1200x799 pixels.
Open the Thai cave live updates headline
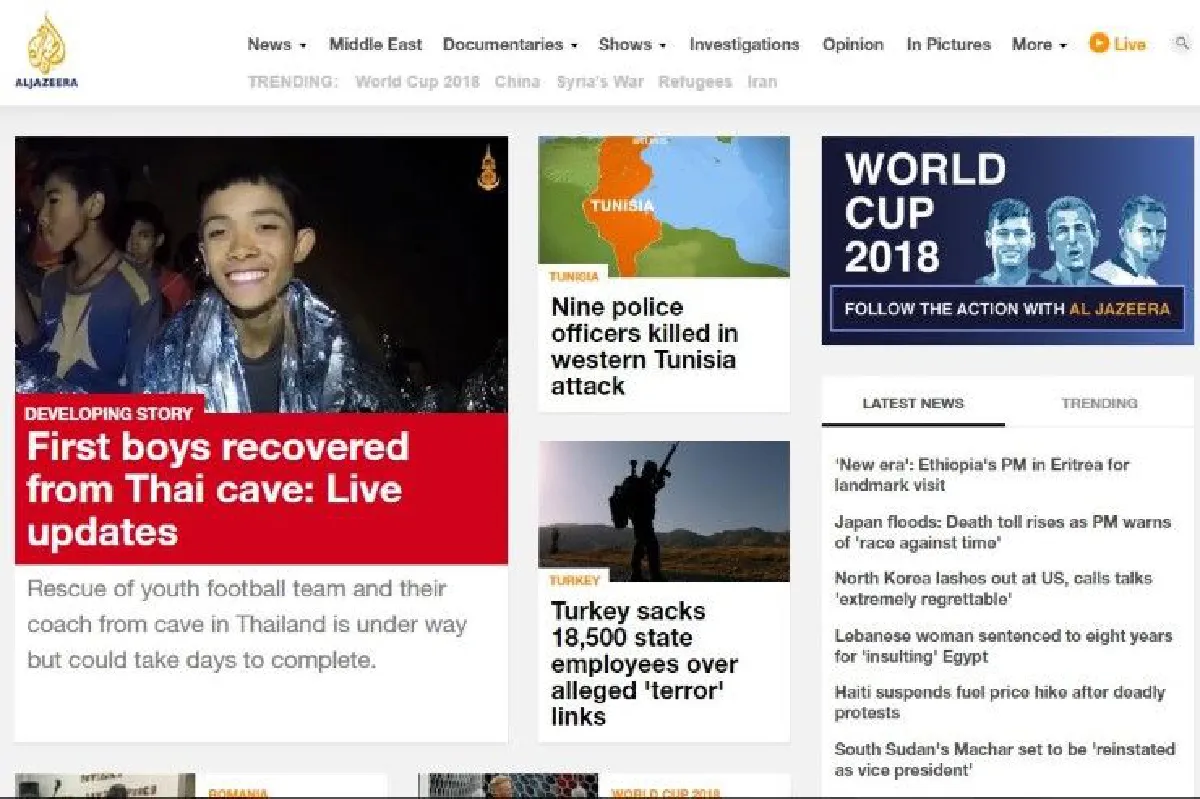click(x=218, y=489)
